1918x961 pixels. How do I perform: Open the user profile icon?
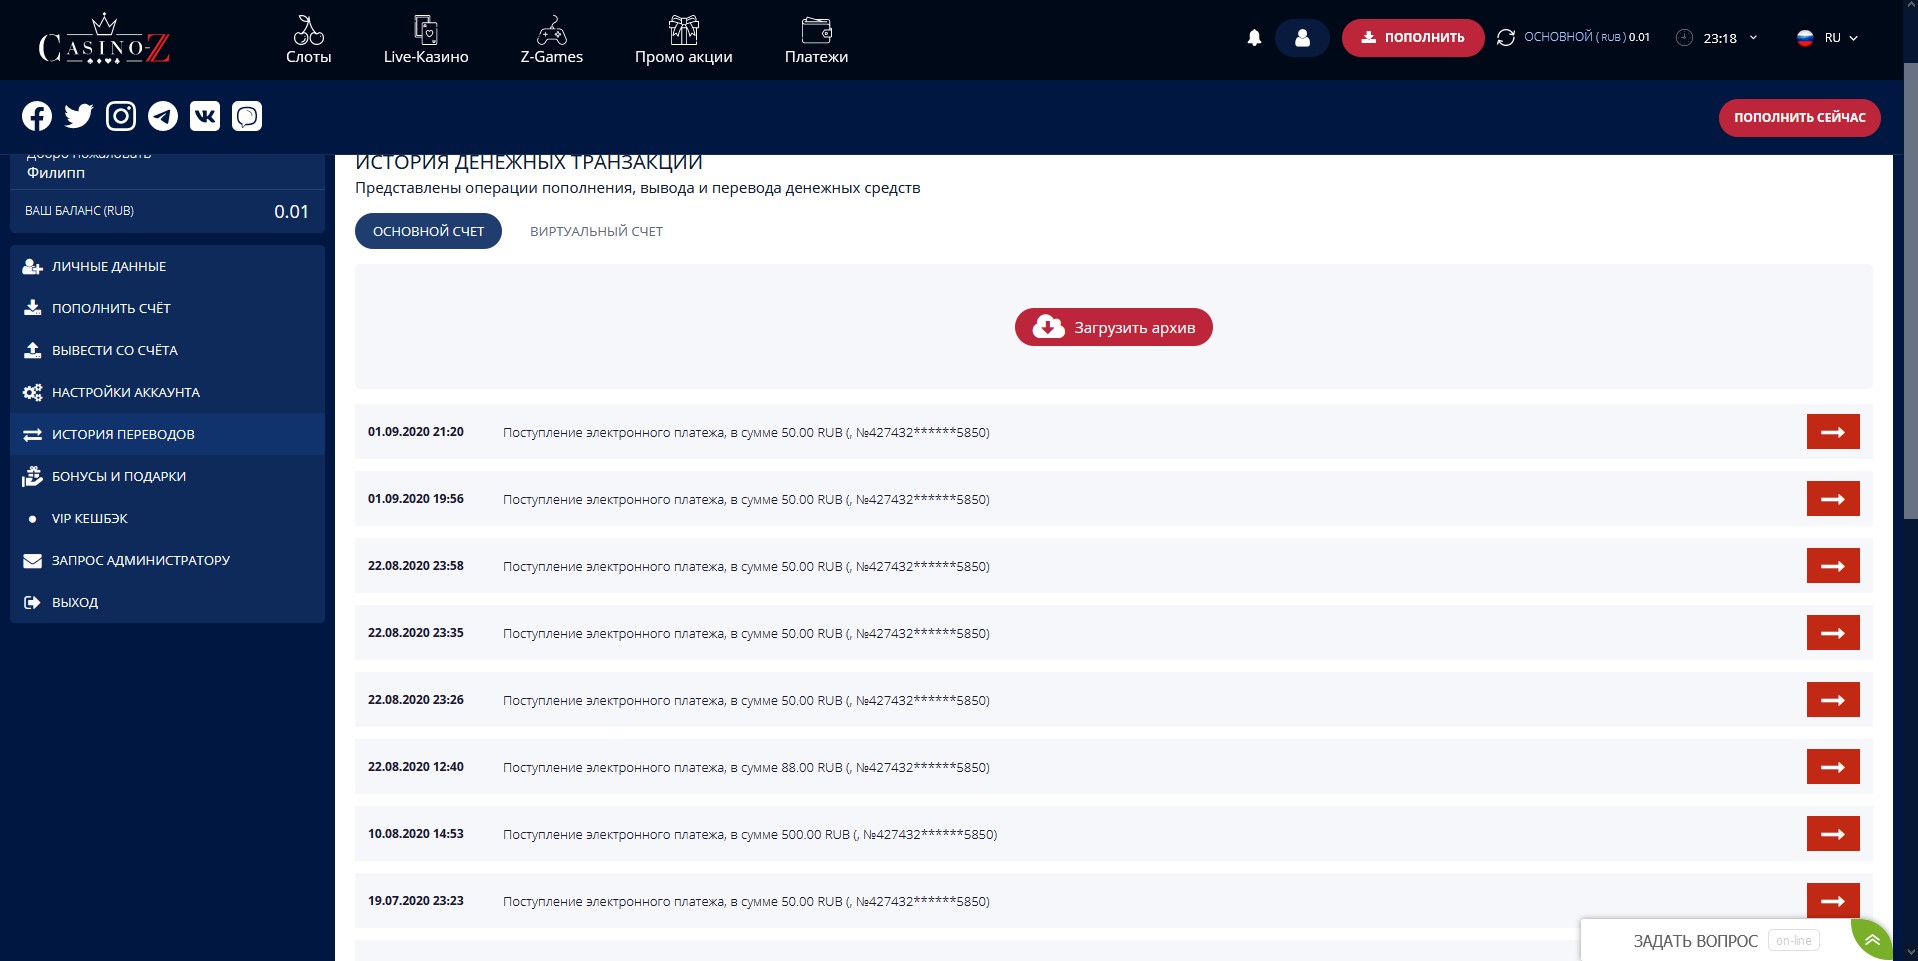pyautogui.click(x=1302, y=37)
